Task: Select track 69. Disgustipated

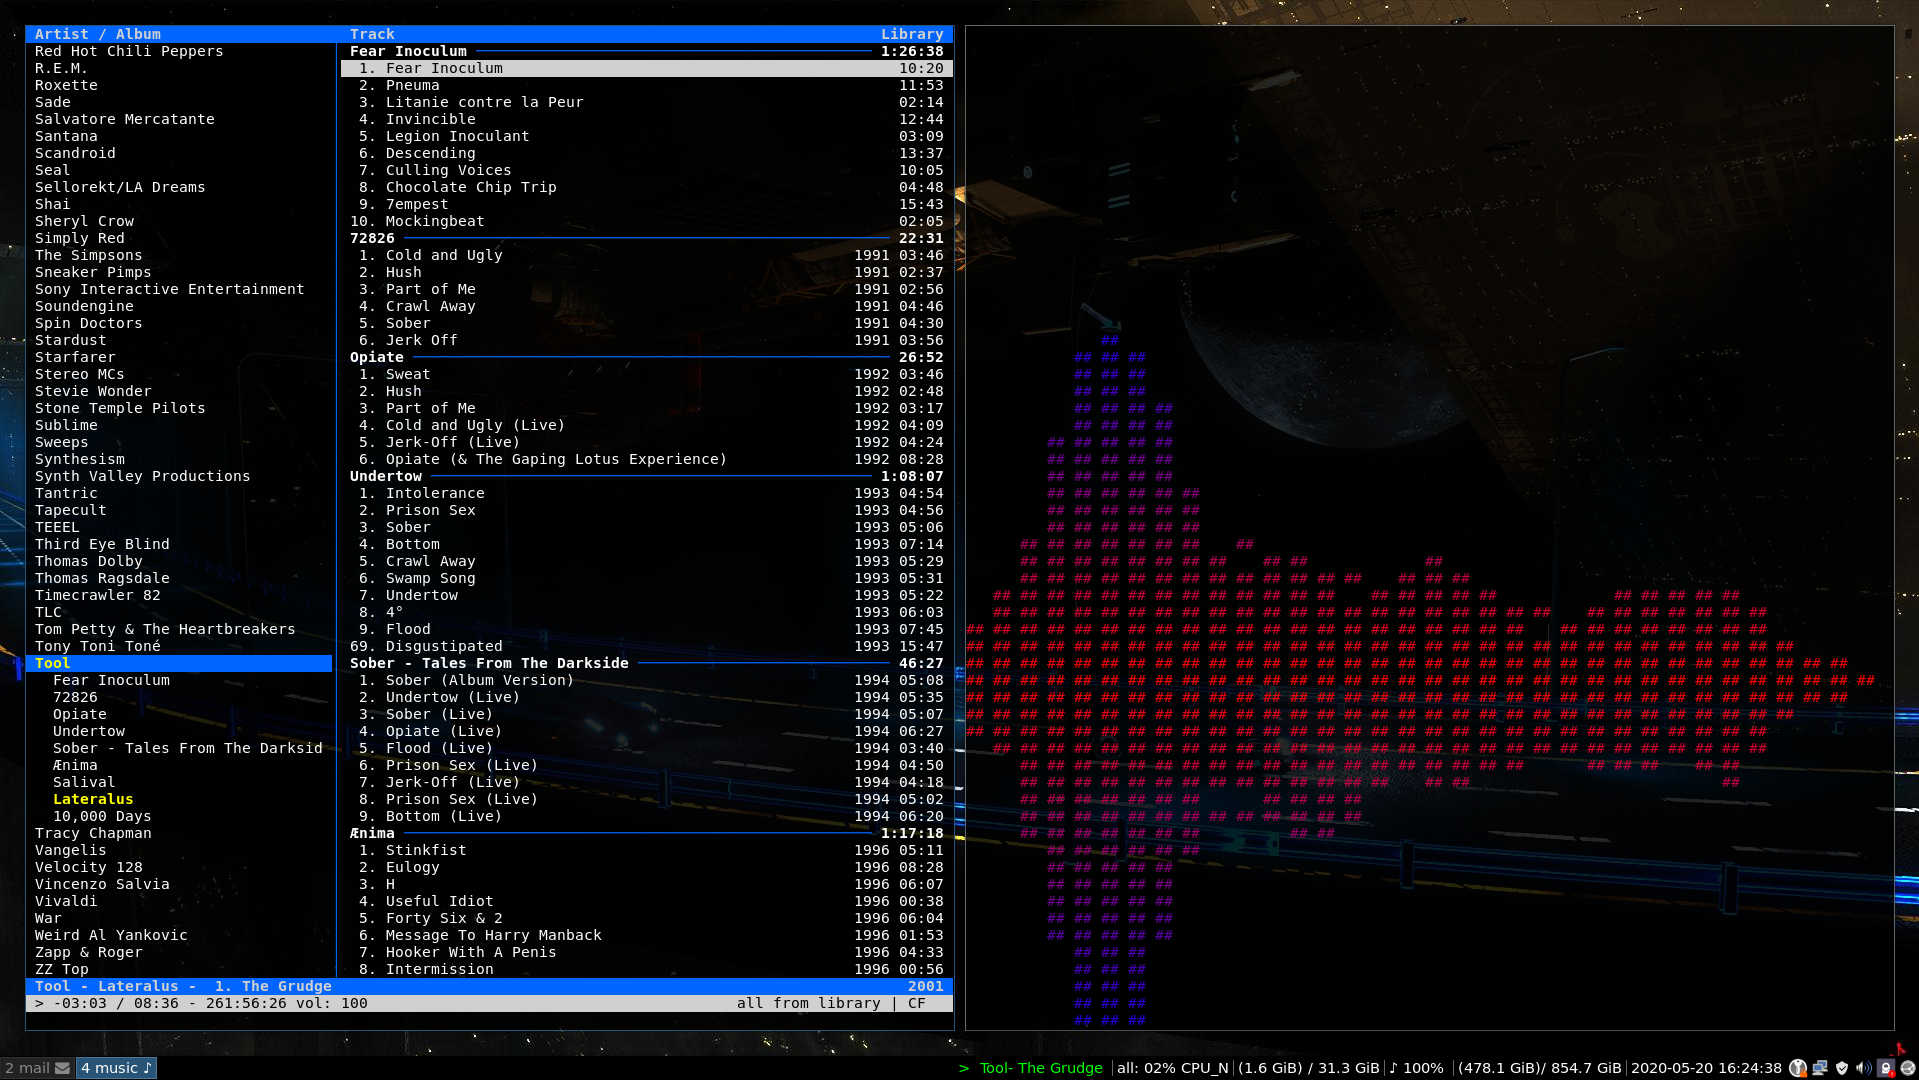Action: [x=646, y=646]
